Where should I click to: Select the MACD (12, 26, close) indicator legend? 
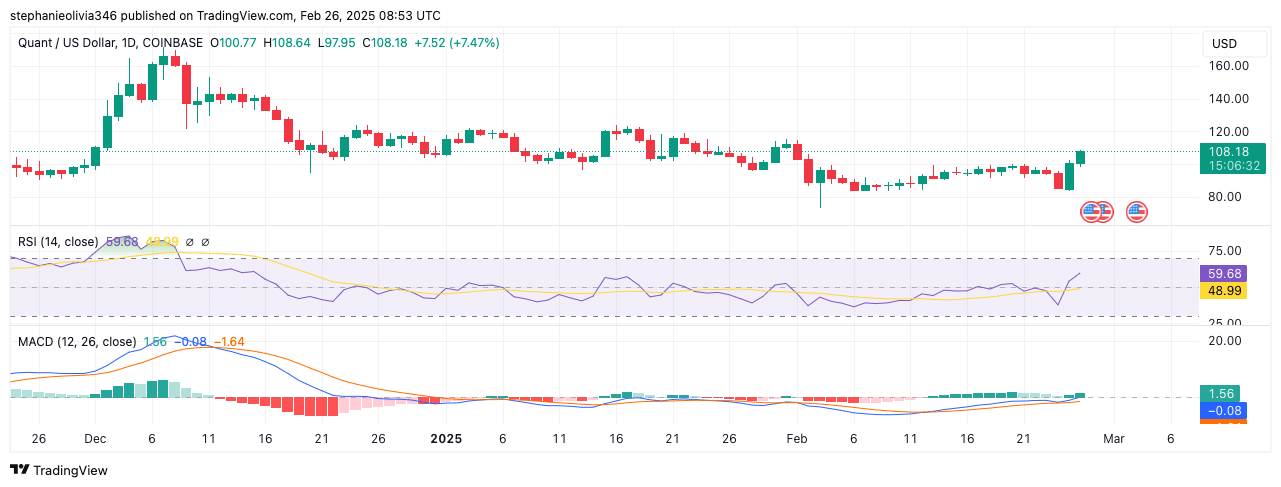pyautogui.click(x=76, y=342)
